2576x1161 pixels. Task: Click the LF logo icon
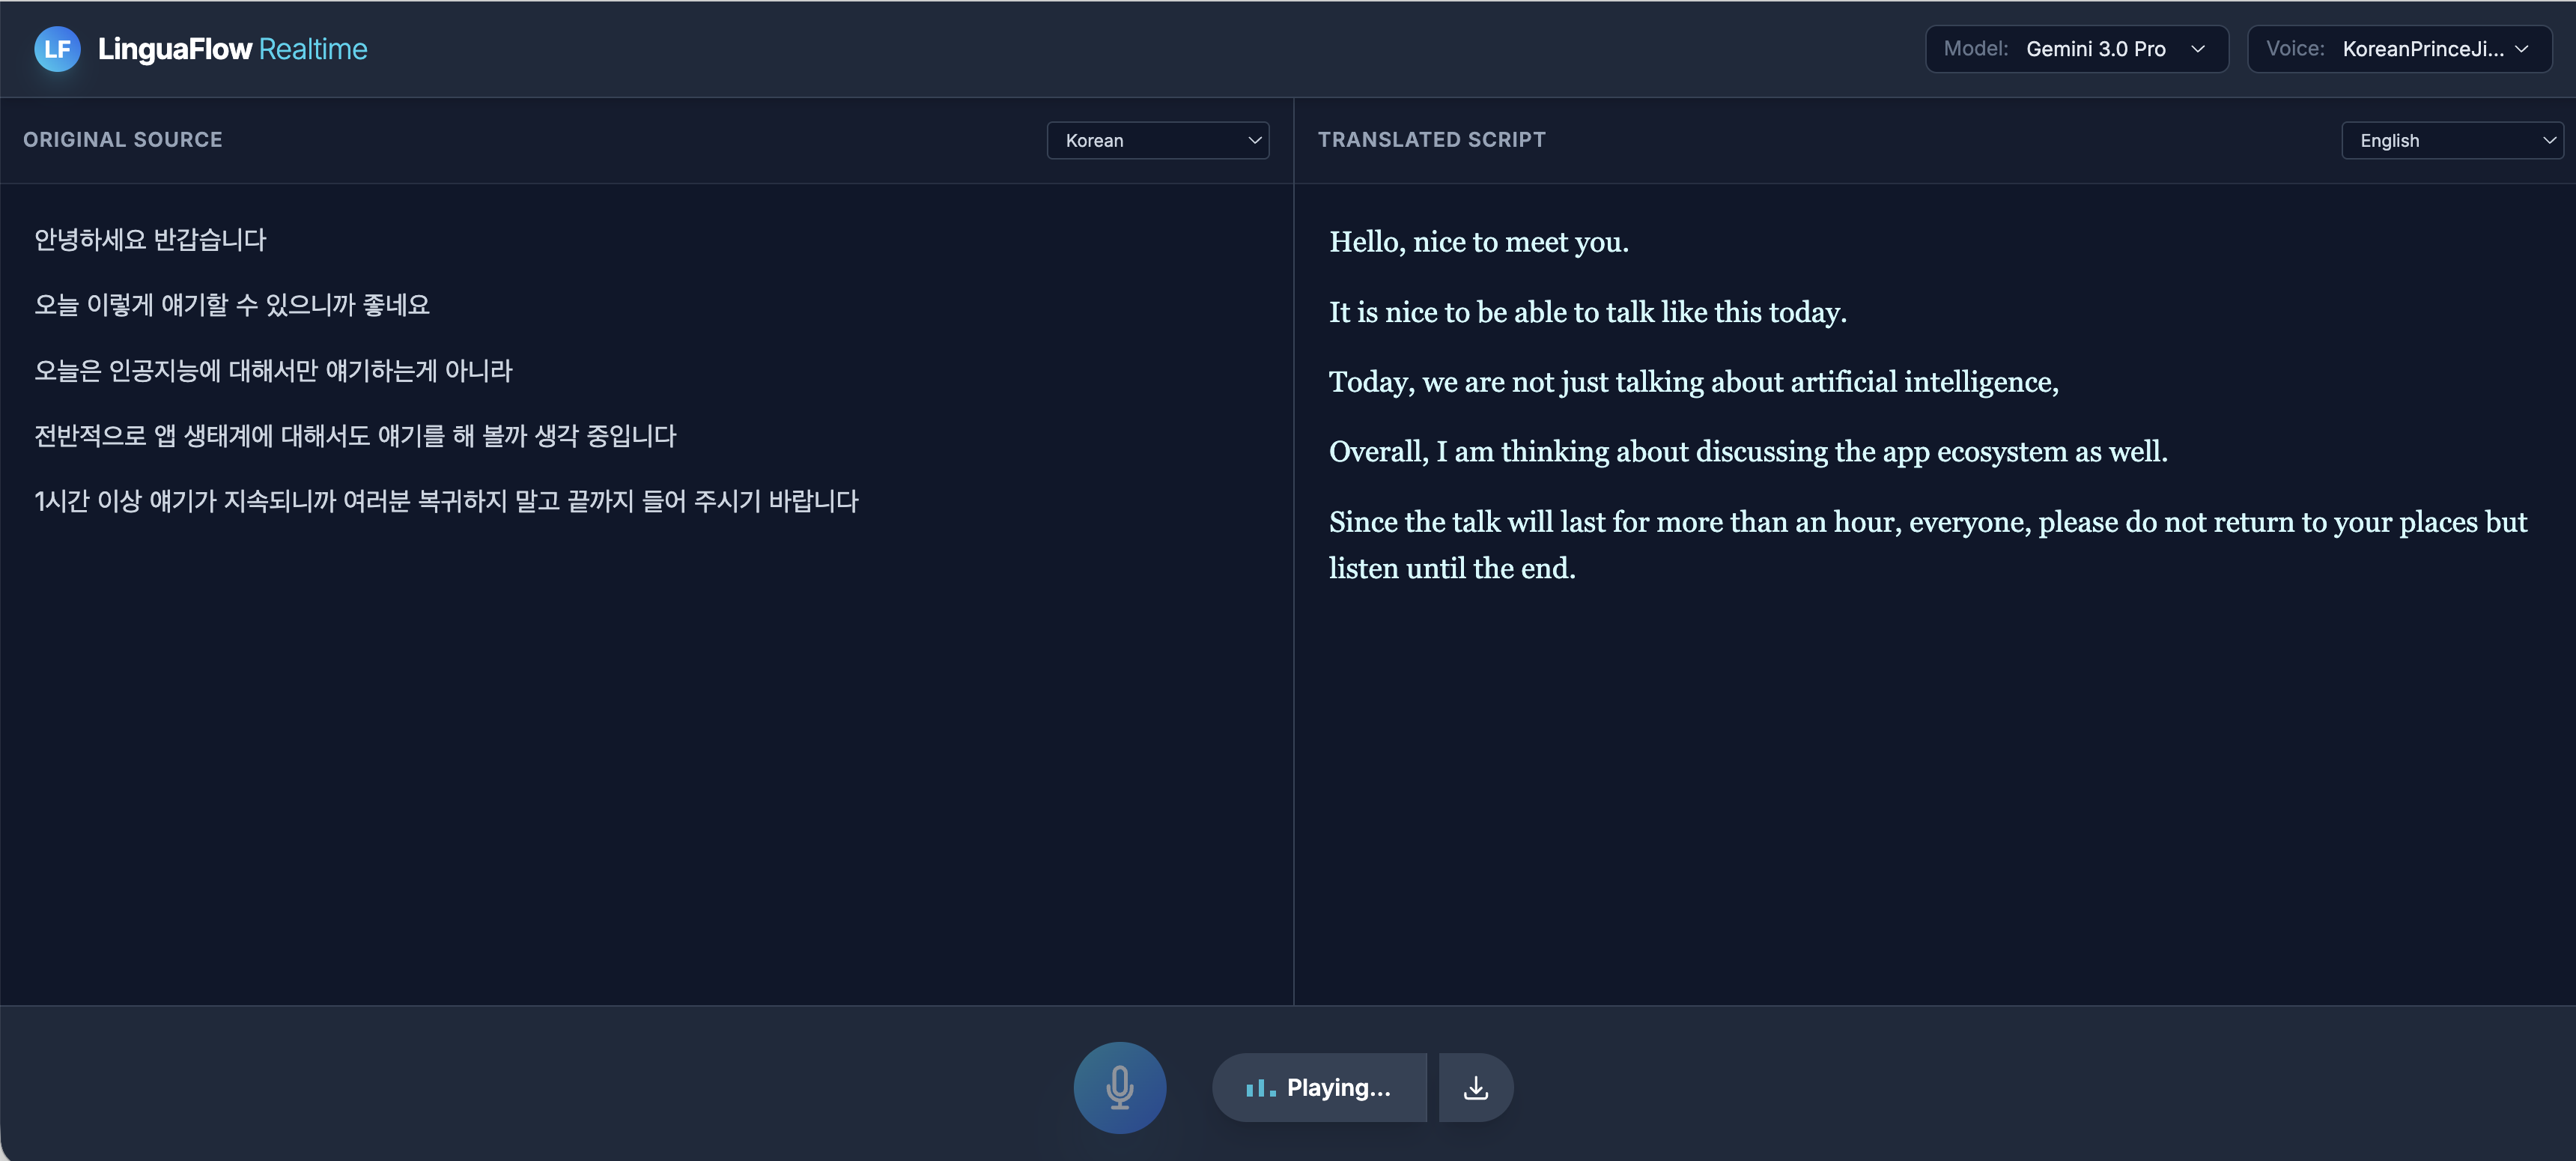point(57,48)
